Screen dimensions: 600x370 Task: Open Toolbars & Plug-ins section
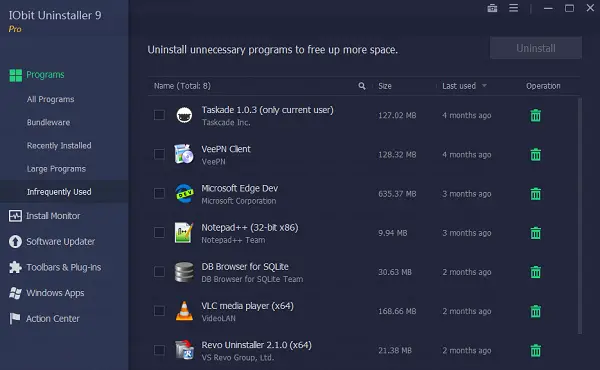point(64,267)
